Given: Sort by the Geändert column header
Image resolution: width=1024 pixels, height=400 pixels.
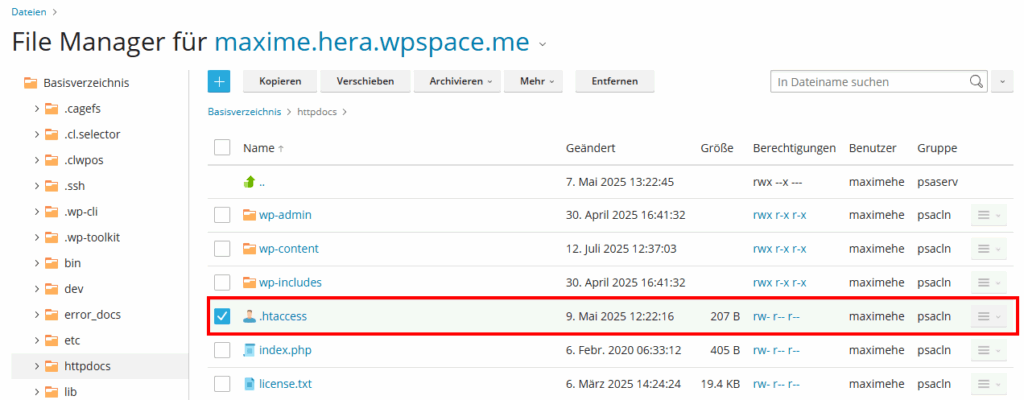Looking at the screenshot, I should (x=590, y=148).
